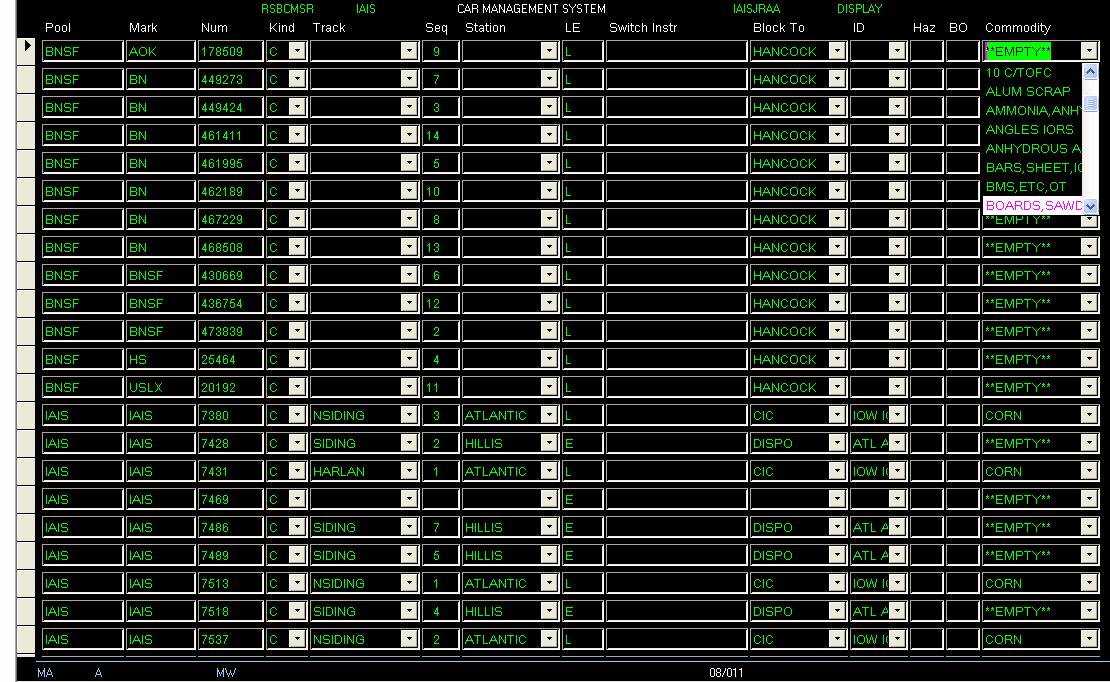1110x682 pixels.
Task: Click the 'RSBCMSR' code in the header
Action: tap(287, 9)
